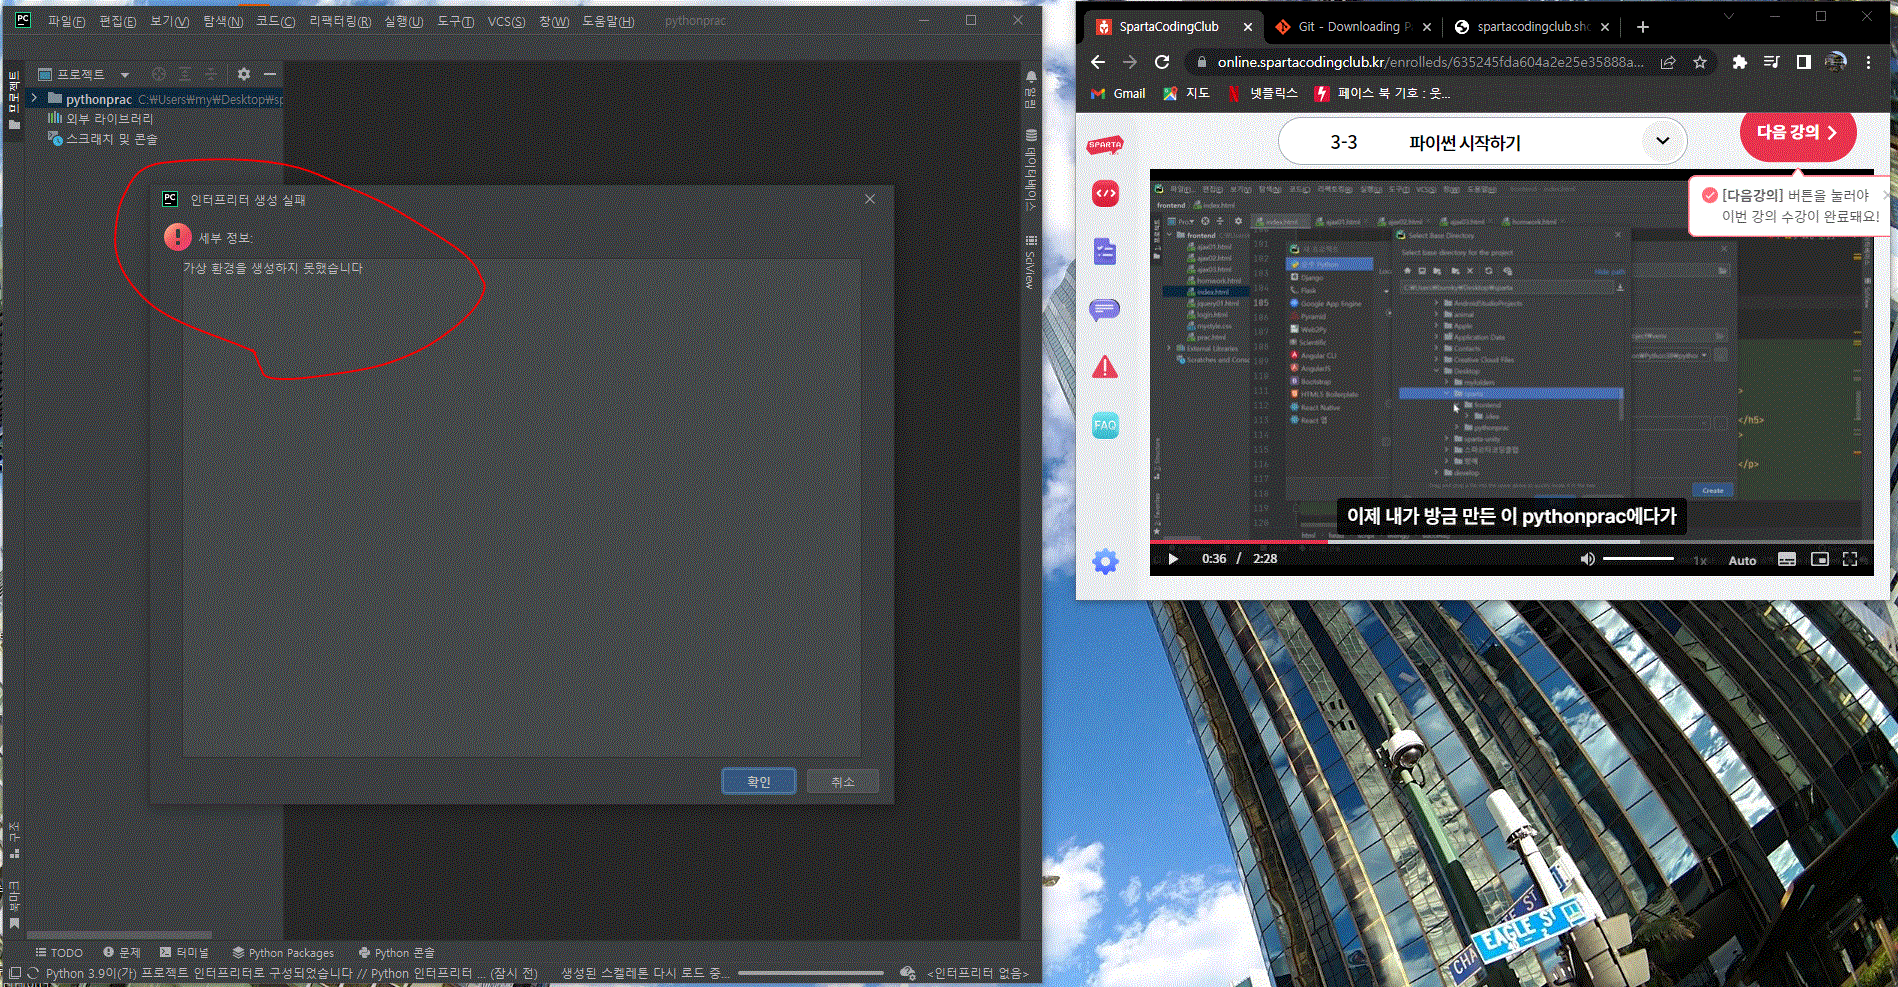
Task: Click the collapse all icon in project panel
Action: click(x=211, y=74)
